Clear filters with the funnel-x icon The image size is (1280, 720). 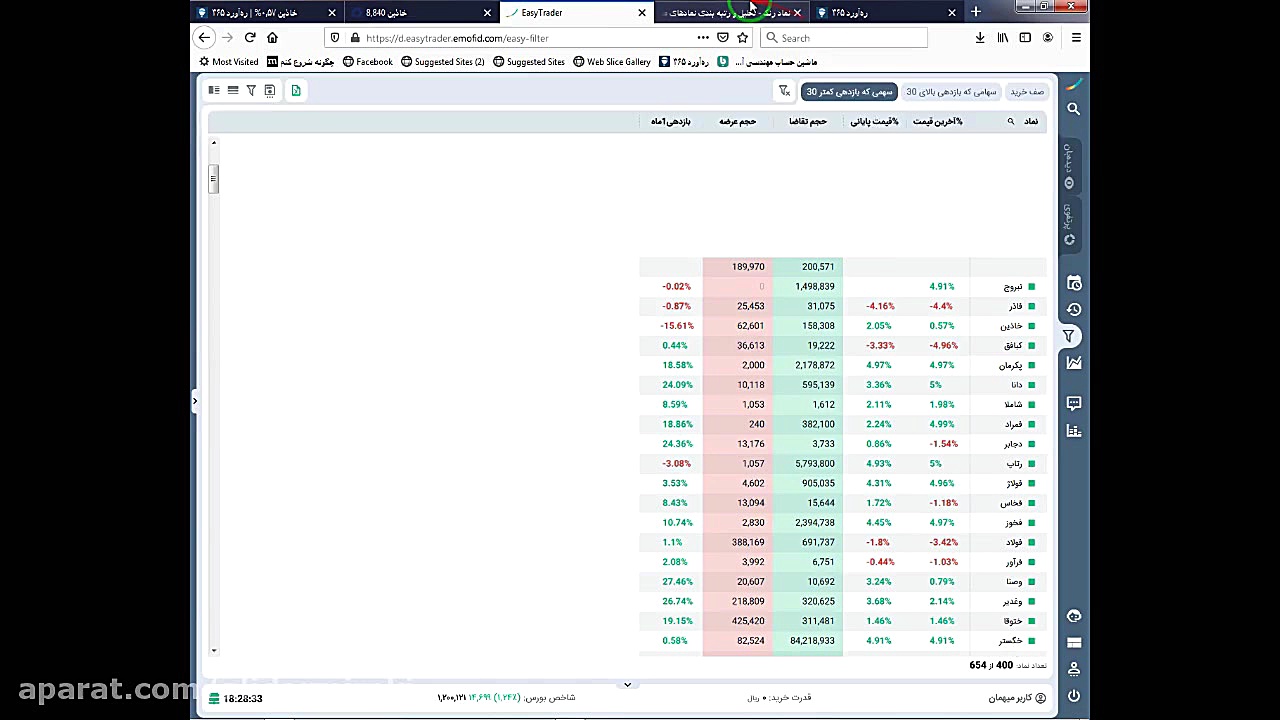[x=785, y=92]
